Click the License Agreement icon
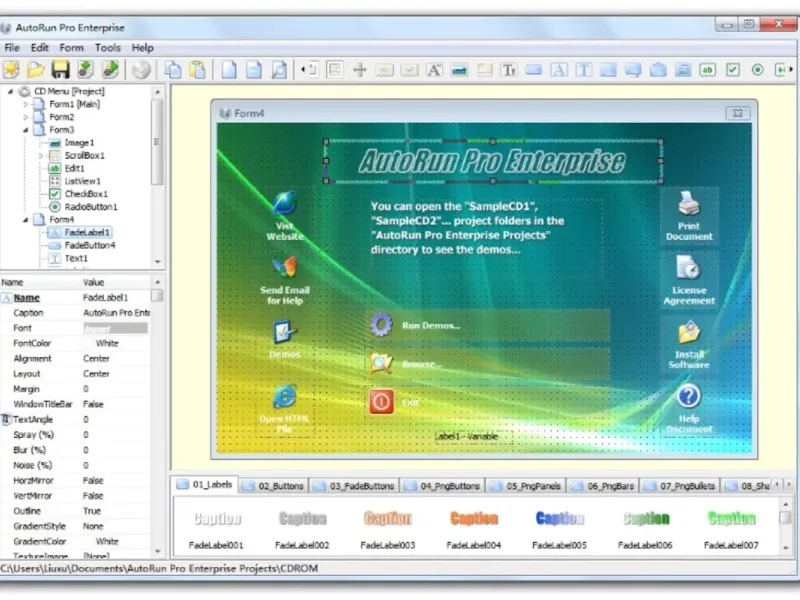This screenshot has height=600, width=800. [689, 267]
